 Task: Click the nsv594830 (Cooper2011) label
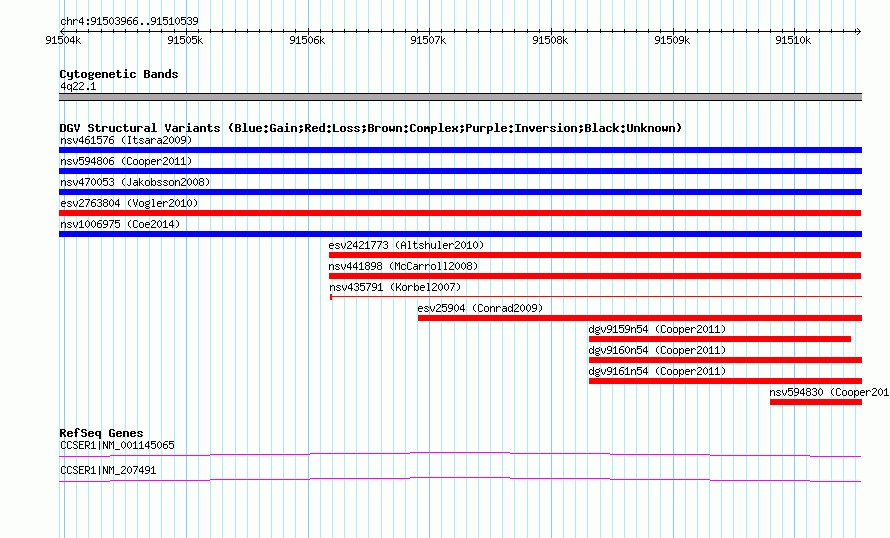pos(829,392)
